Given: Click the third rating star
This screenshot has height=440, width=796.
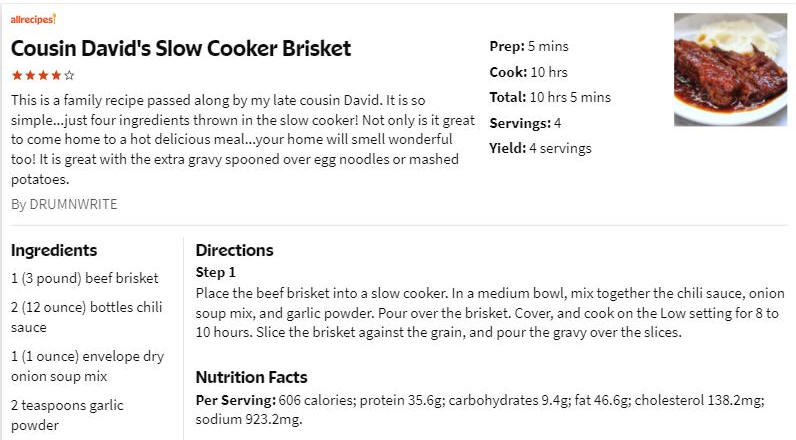Looking at the screenshot, I should click(43, 76).
